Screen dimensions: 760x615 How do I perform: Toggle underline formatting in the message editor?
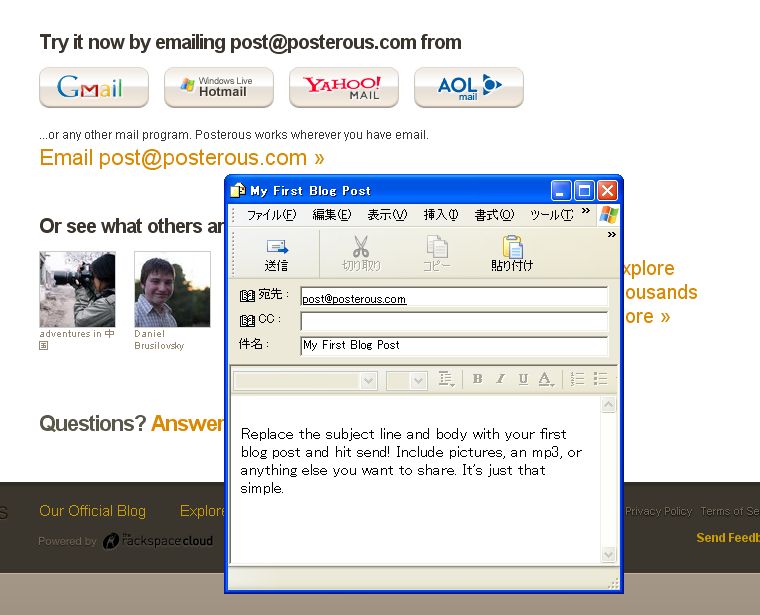click(523, 378)
